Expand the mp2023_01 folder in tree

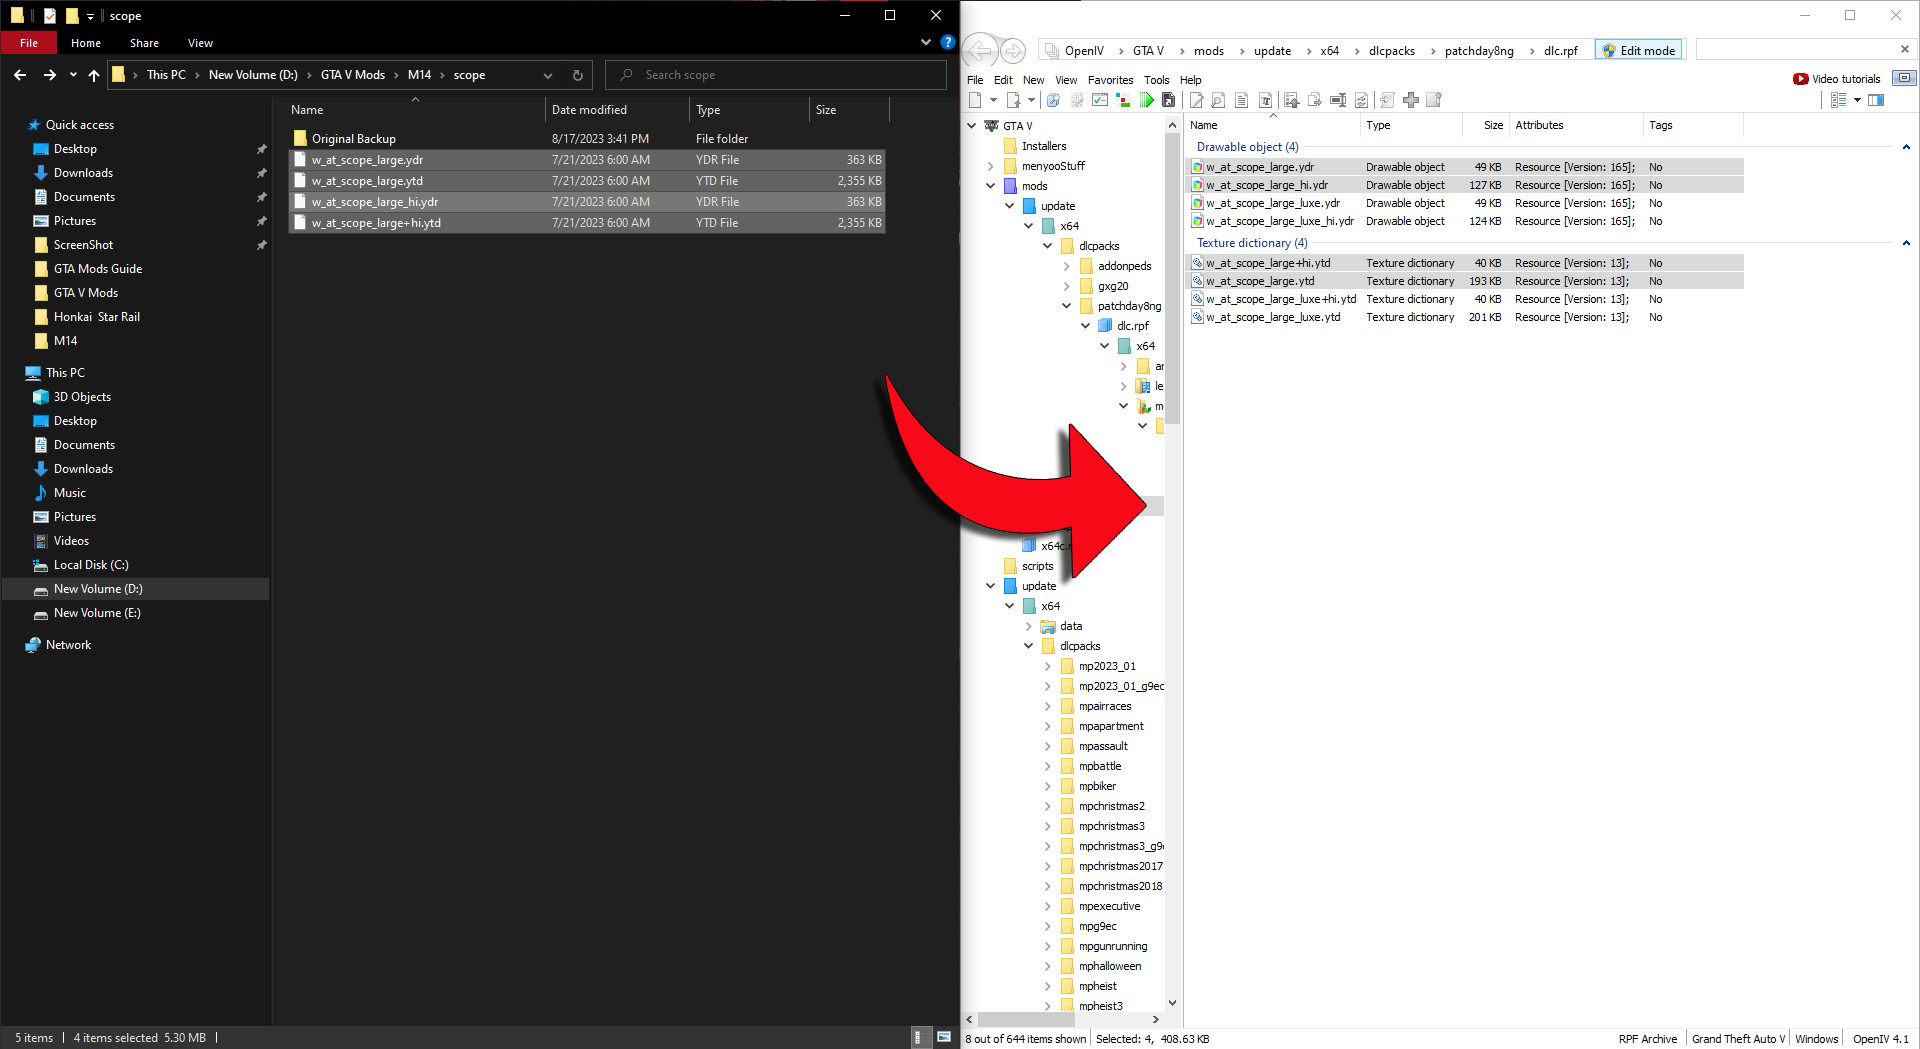click(1047, 666)
